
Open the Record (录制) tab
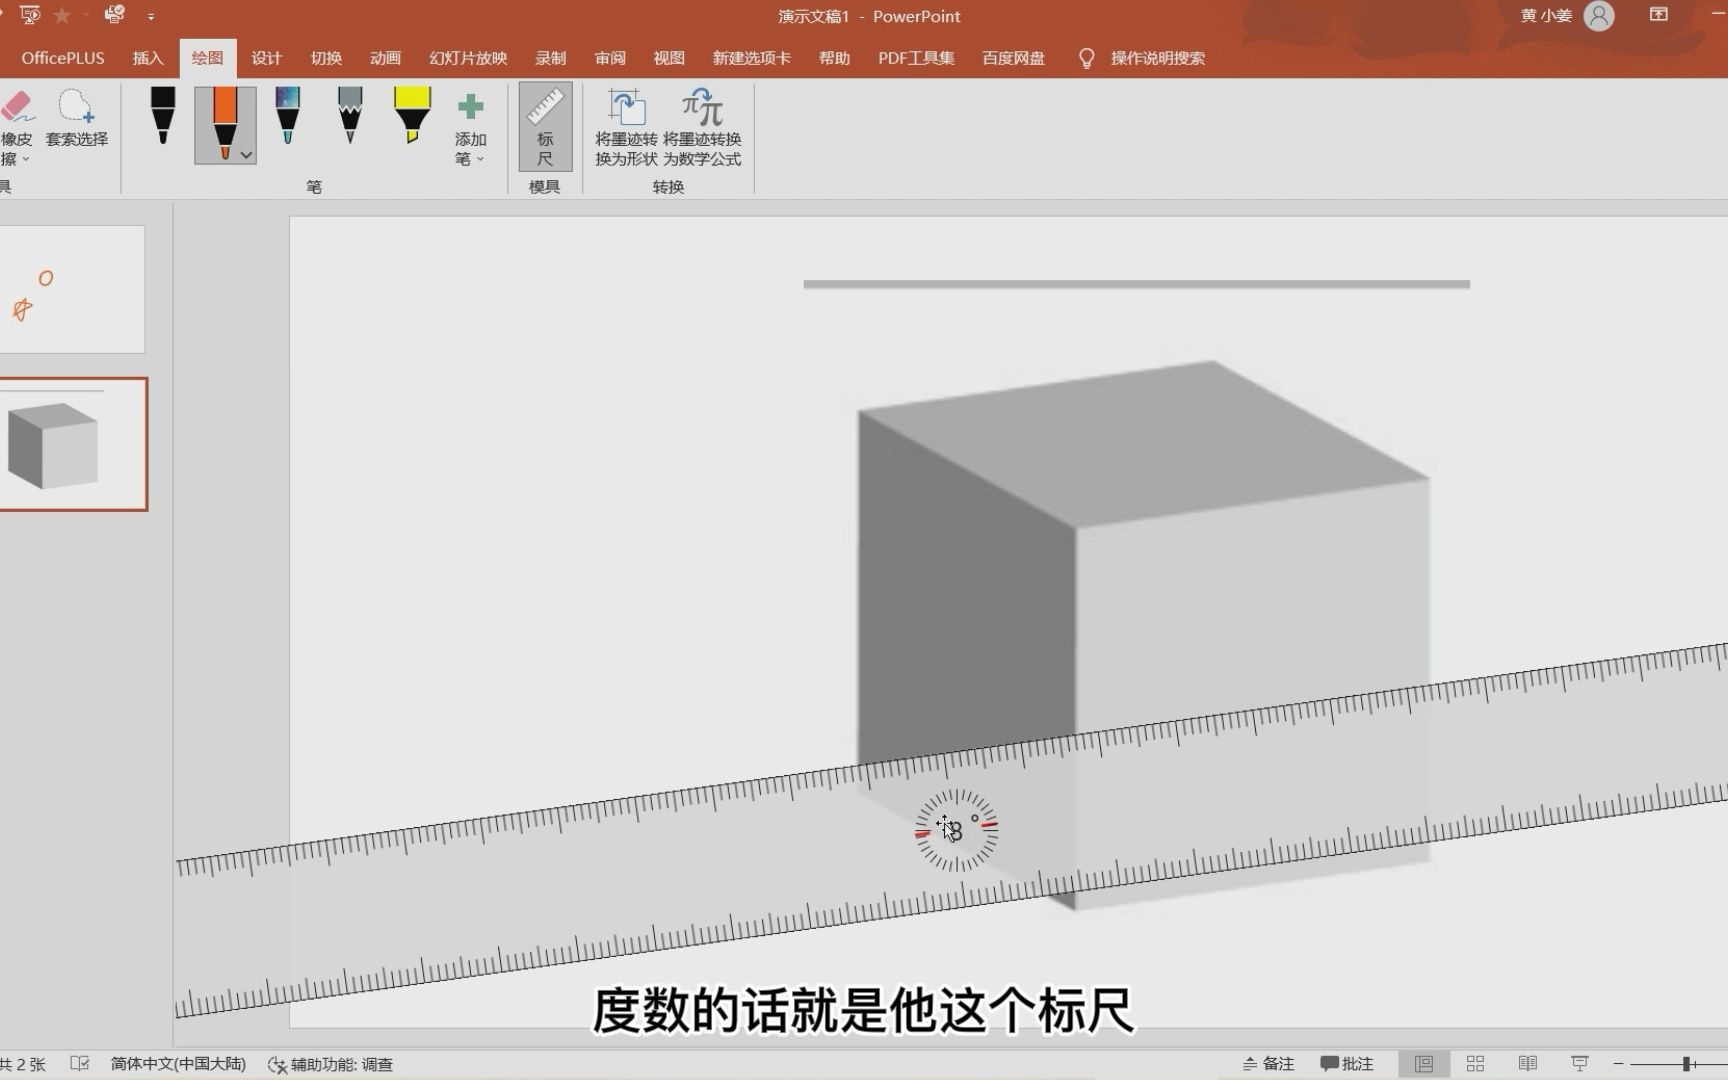point(550,58)
